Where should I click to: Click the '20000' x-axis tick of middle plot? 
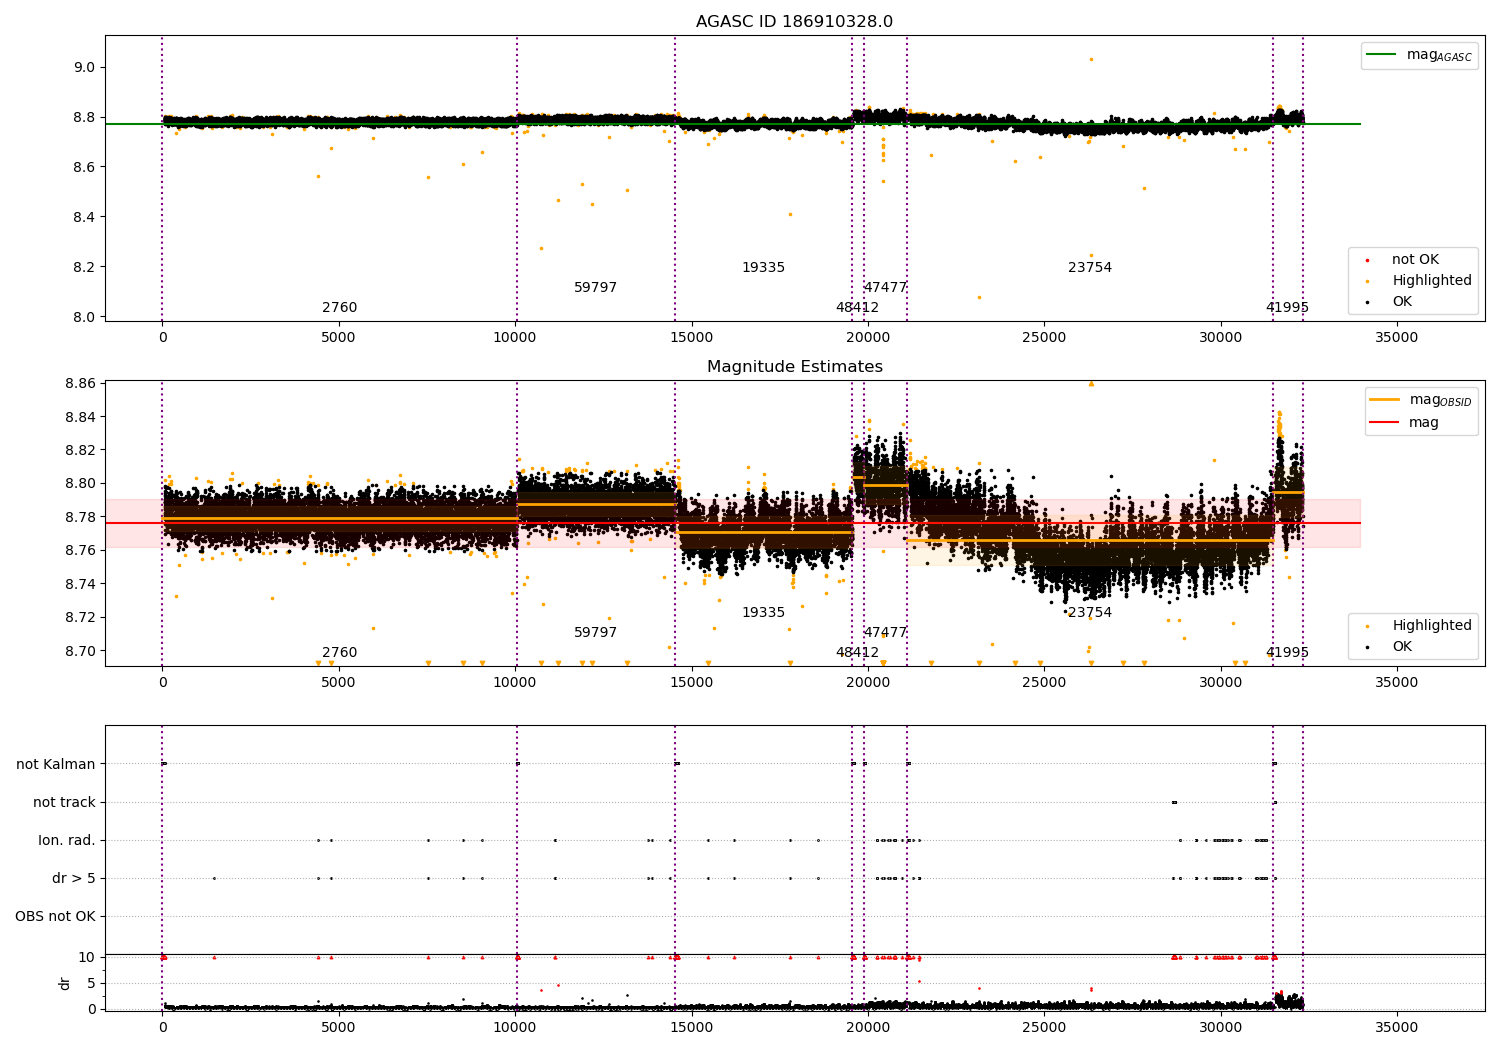(868, 683)
